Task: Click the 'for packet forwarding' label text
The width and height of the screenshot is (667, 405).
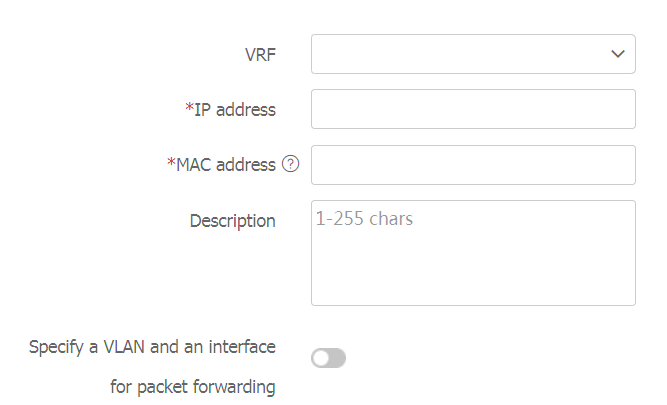Action: (193, 387)
